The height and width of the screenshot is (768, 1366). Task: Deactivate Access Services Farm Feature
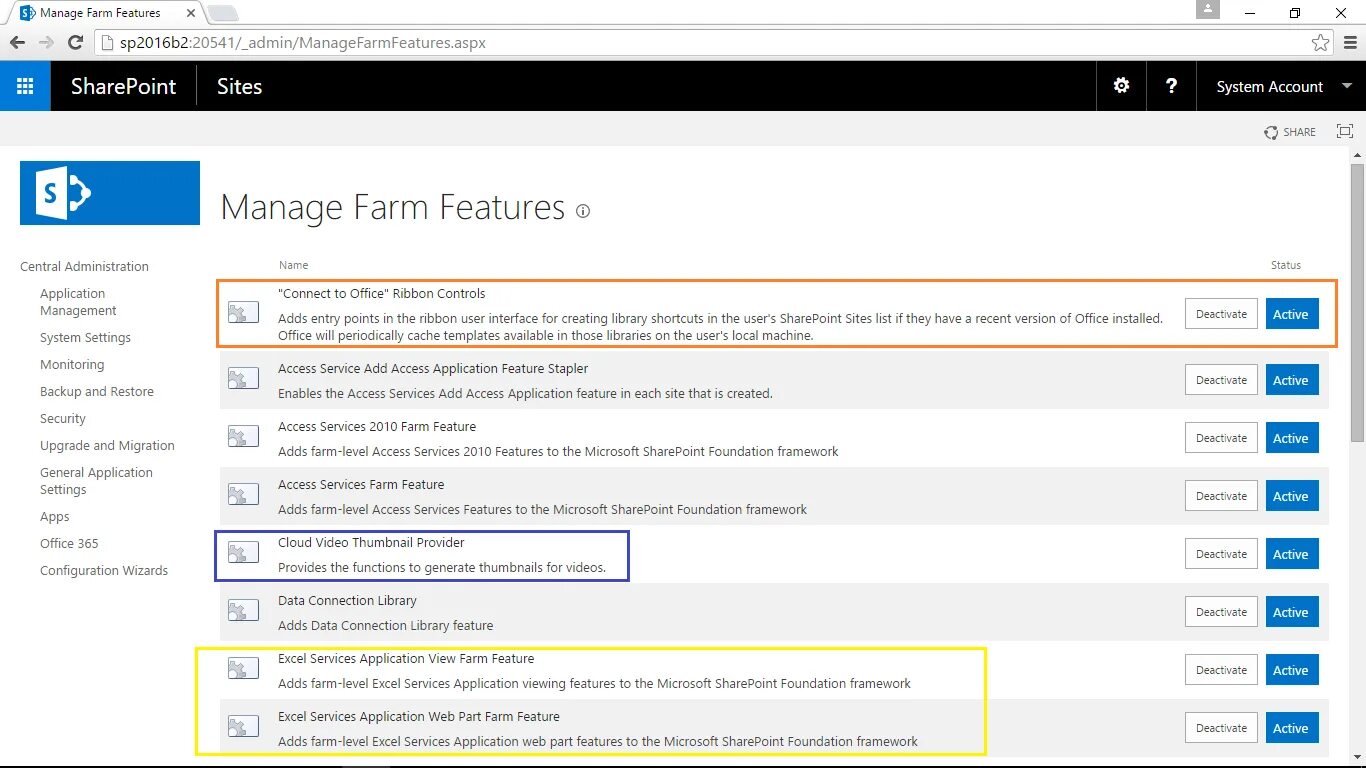point(1221,496)
